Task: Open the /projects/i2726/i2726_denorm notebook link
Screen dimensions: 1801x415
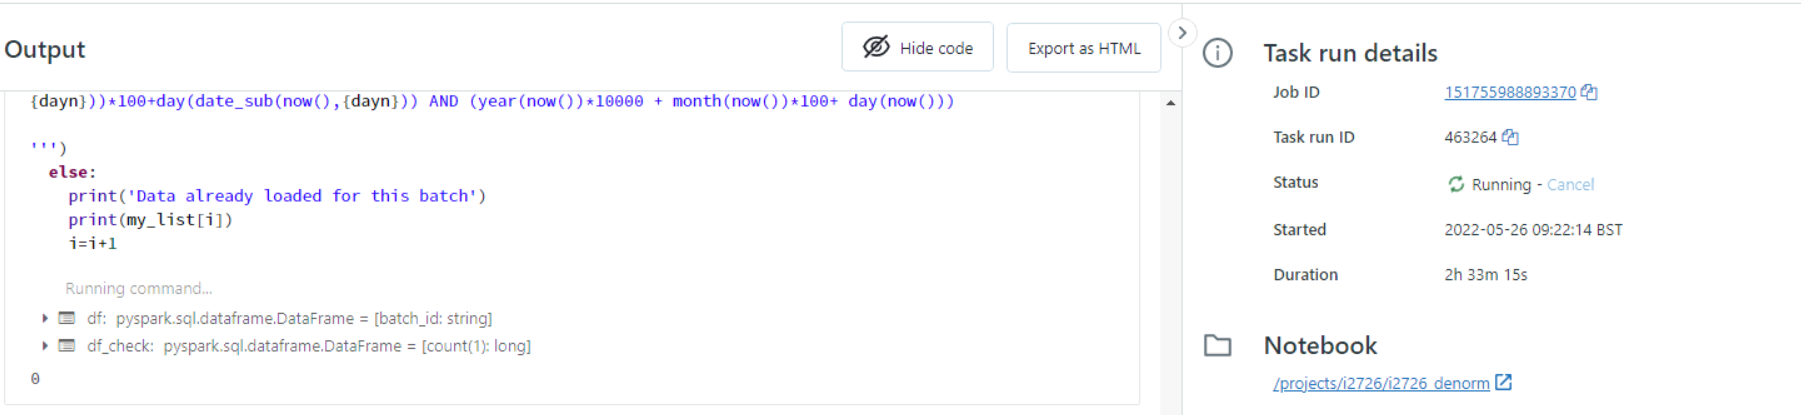Action: [x=1380, y=383]
